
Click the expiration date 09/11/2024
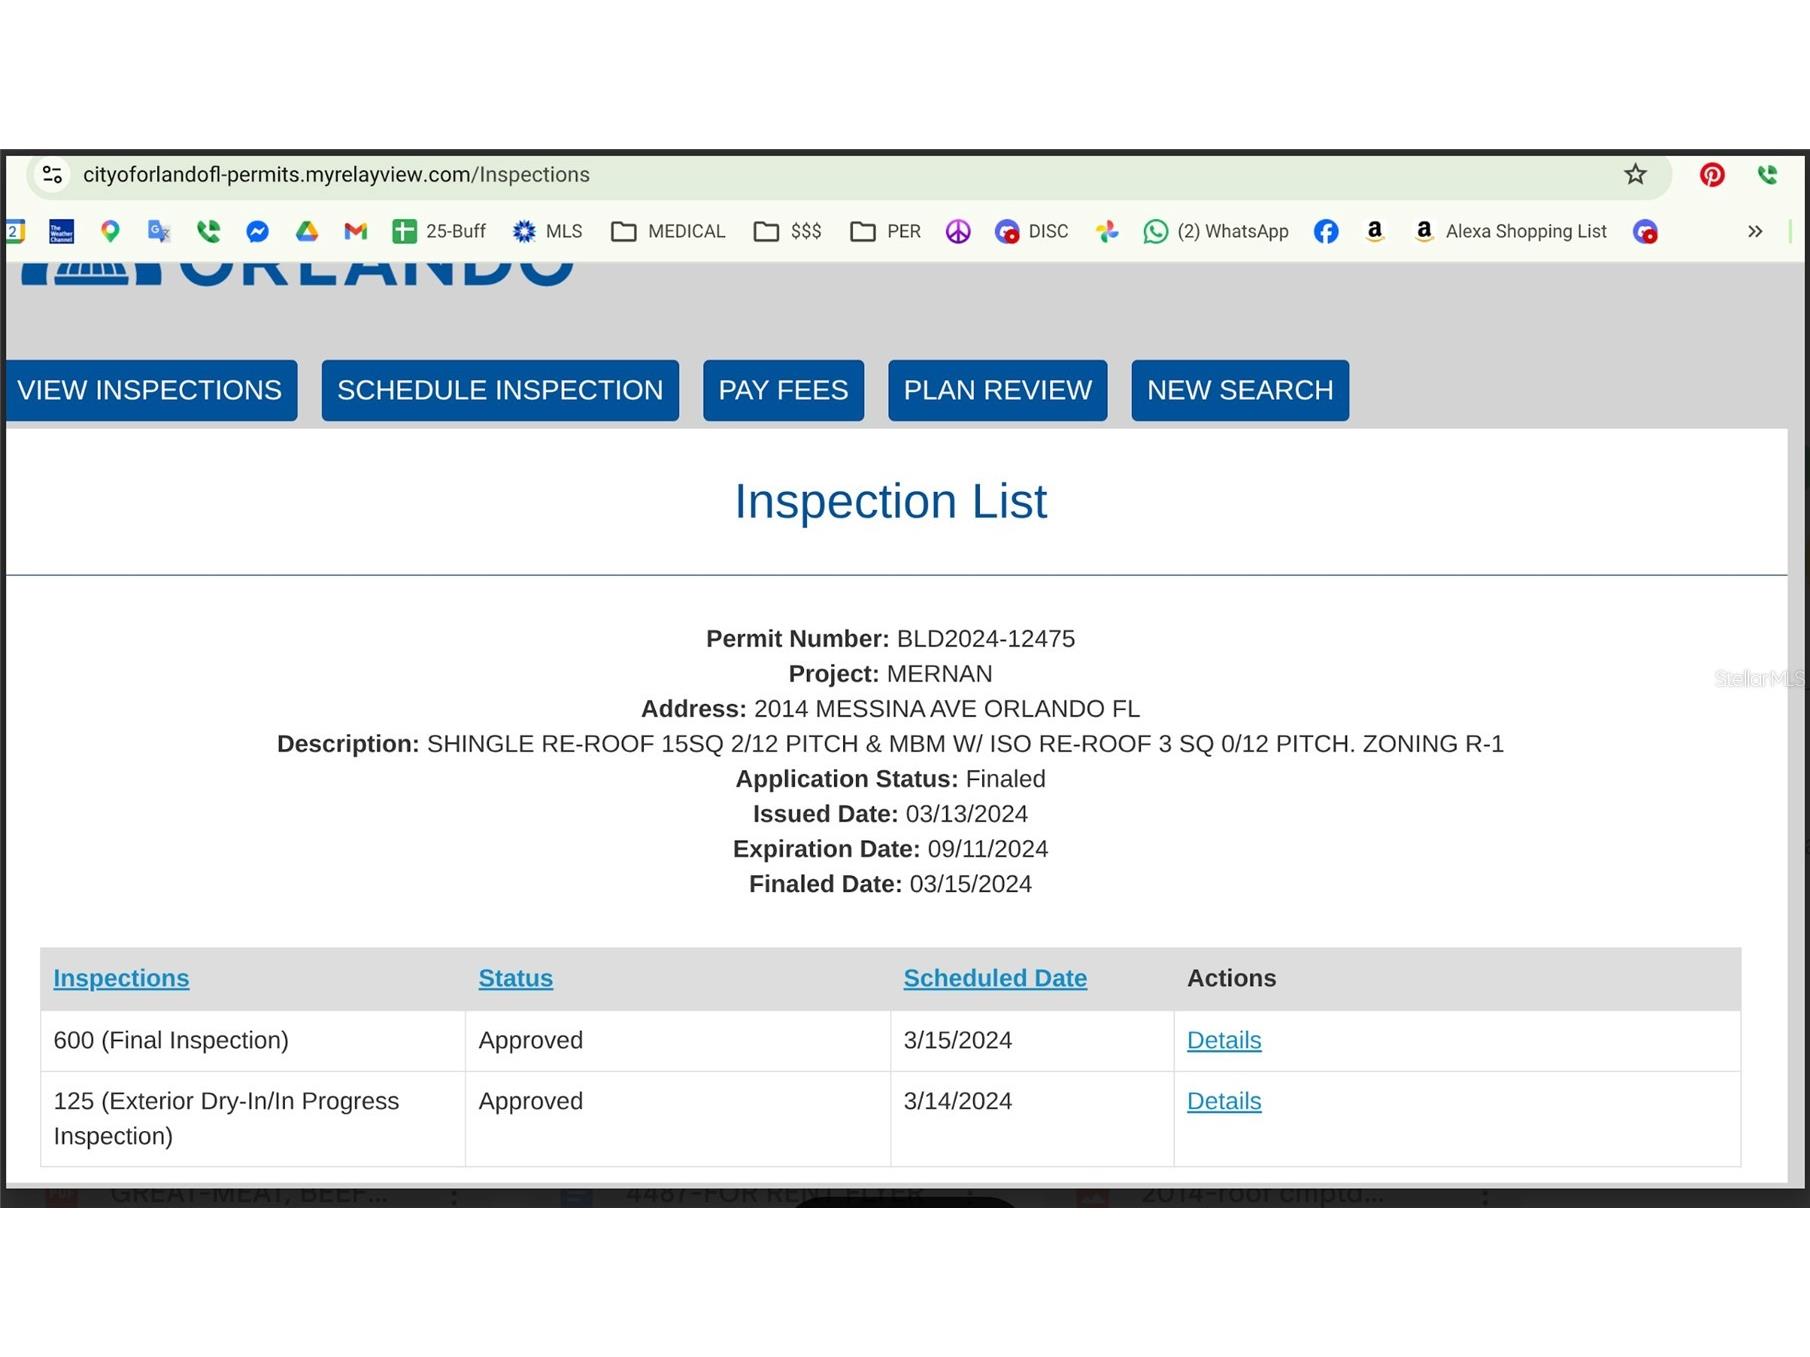tap(988, 849)
